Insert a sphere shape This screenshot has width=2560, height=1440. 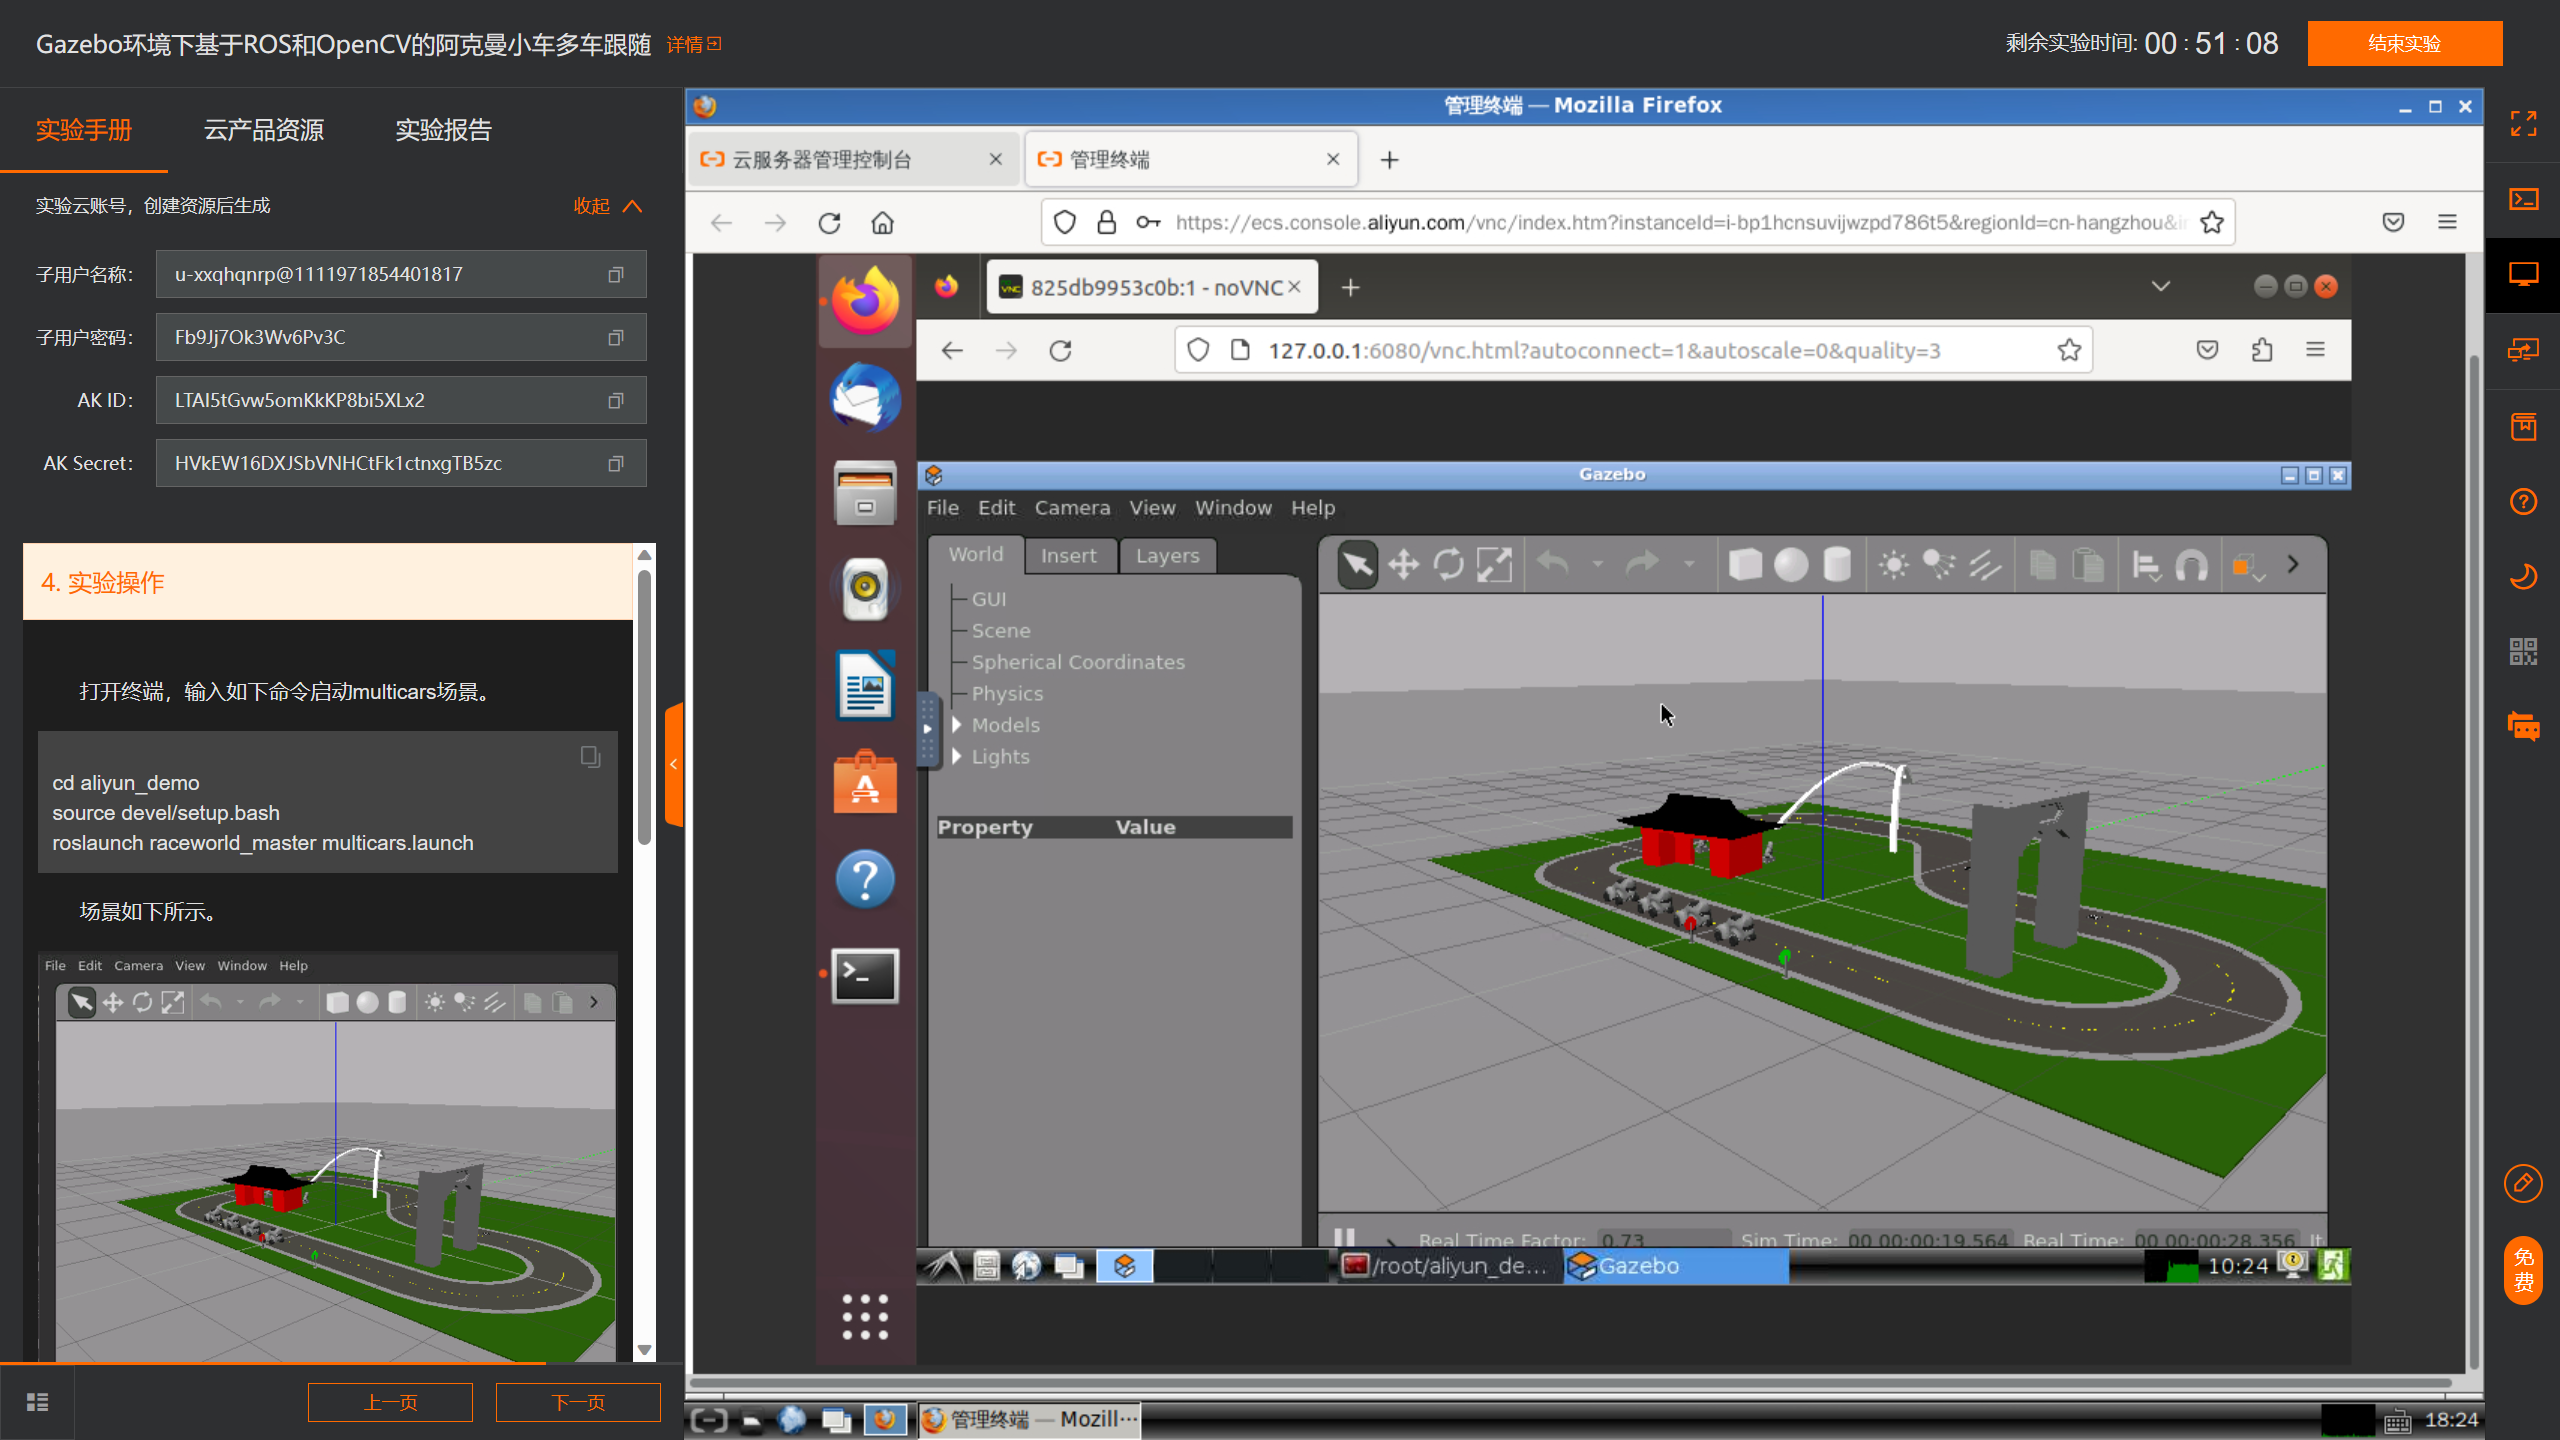pos(1791,565)
